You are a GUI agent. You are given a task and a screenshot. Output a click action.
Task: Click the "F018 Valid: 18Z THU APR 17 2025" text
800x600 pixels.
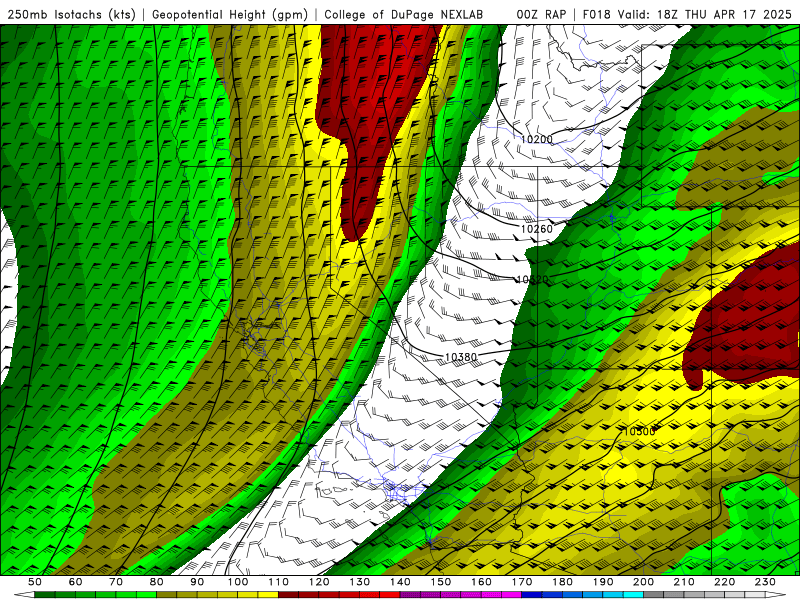tap(687, 15)
